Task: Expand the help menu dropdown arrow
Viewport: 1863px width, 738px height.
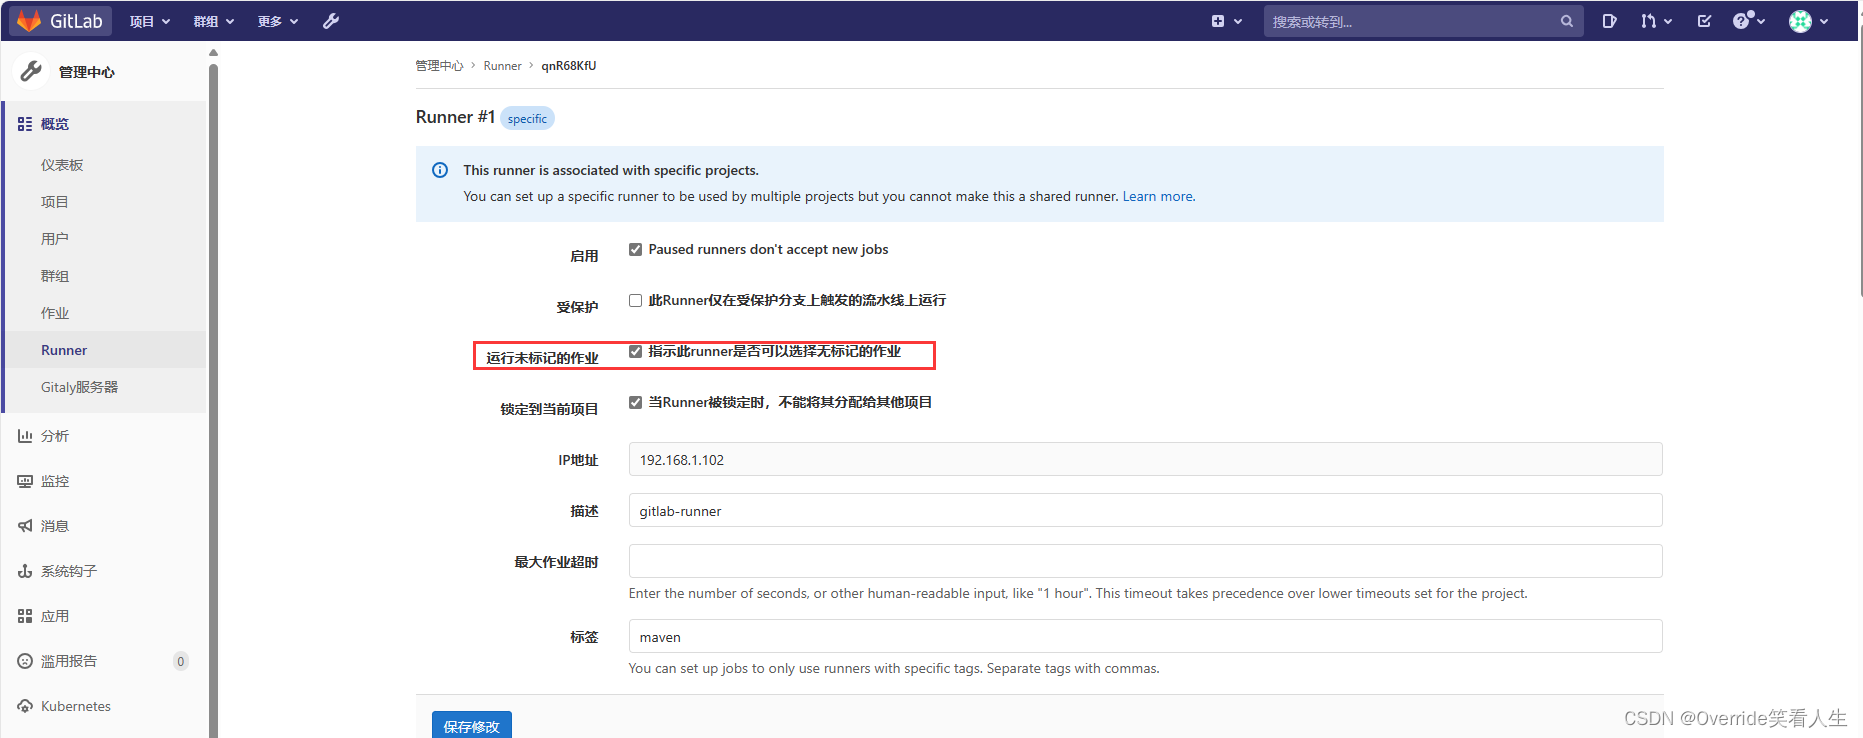Action: 1761,21
